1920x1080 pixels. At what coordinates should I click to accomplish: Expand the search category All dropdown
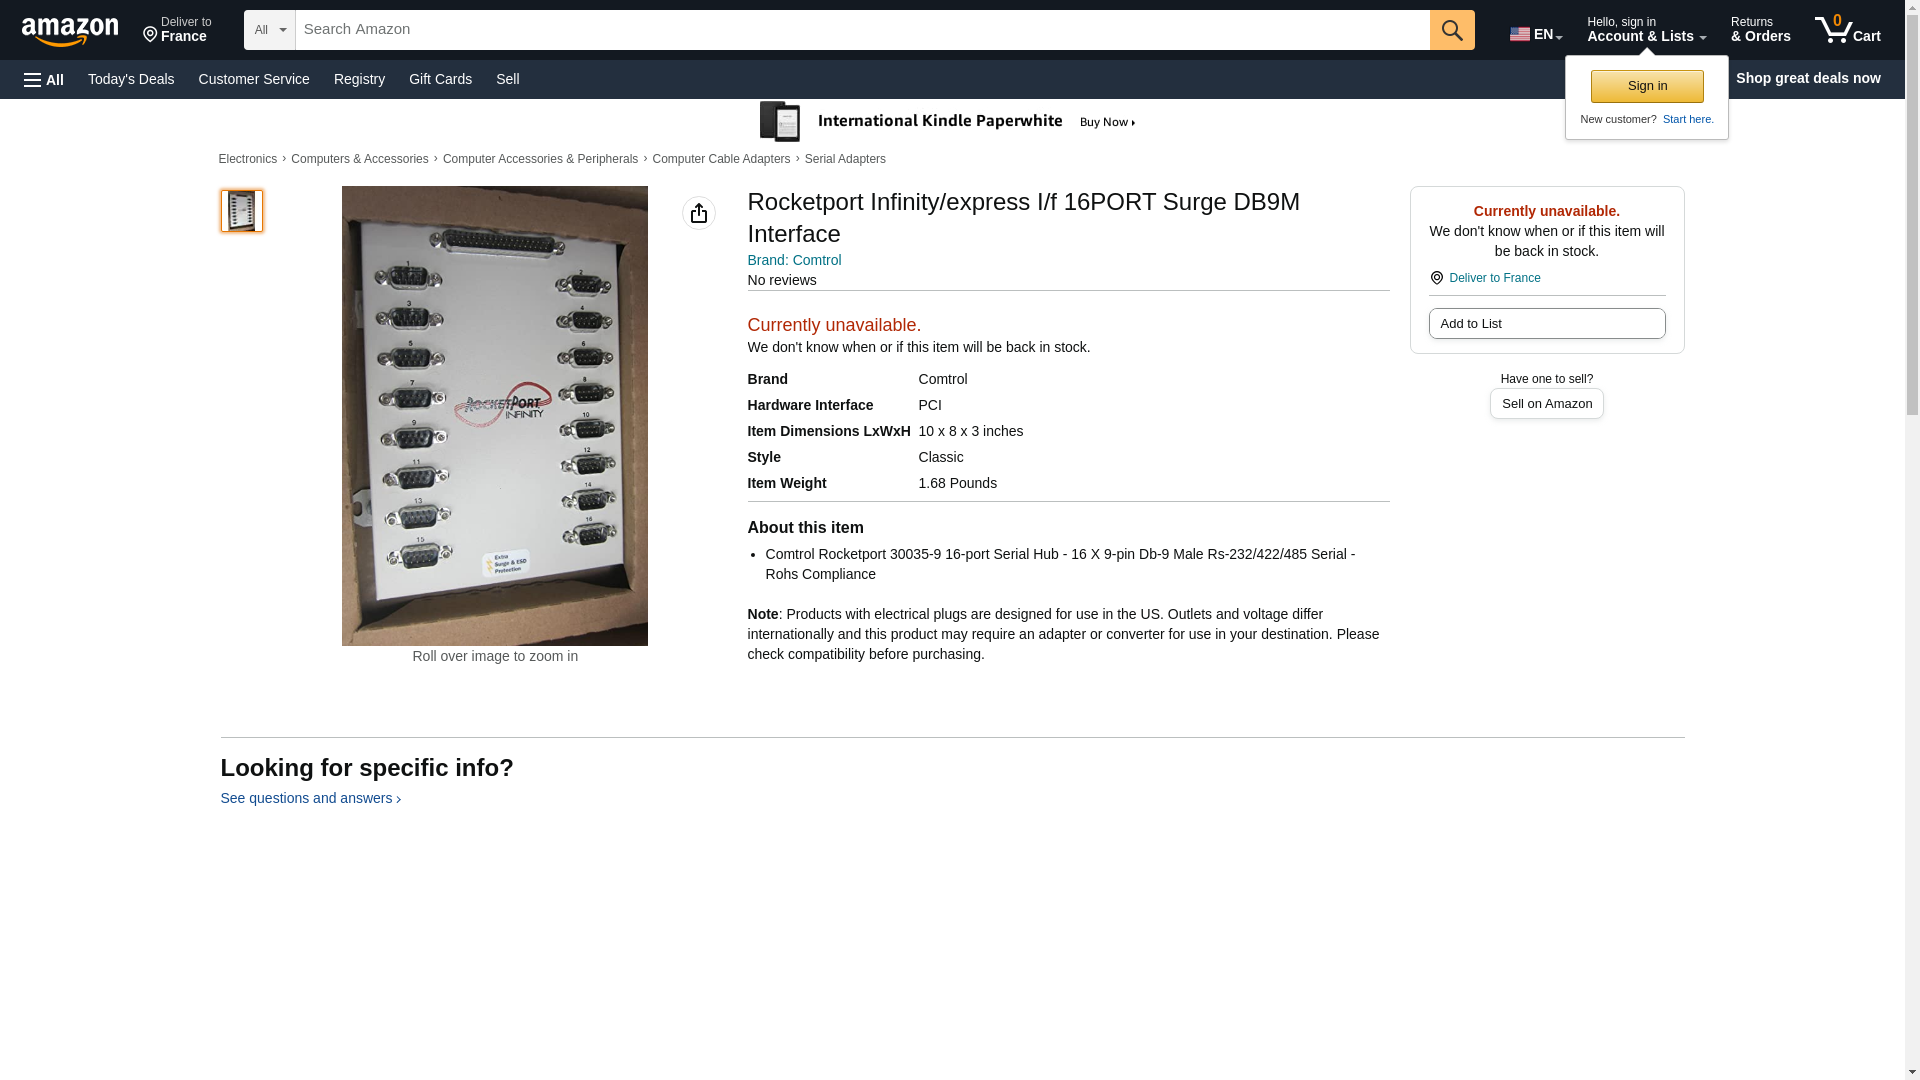click(269, 30)
